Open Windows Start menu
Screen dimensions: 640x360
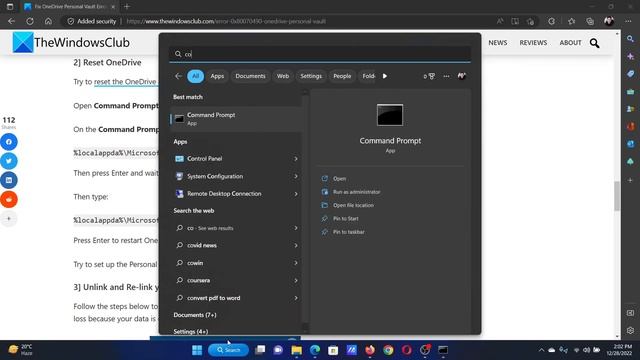click(x=197, y=350)
